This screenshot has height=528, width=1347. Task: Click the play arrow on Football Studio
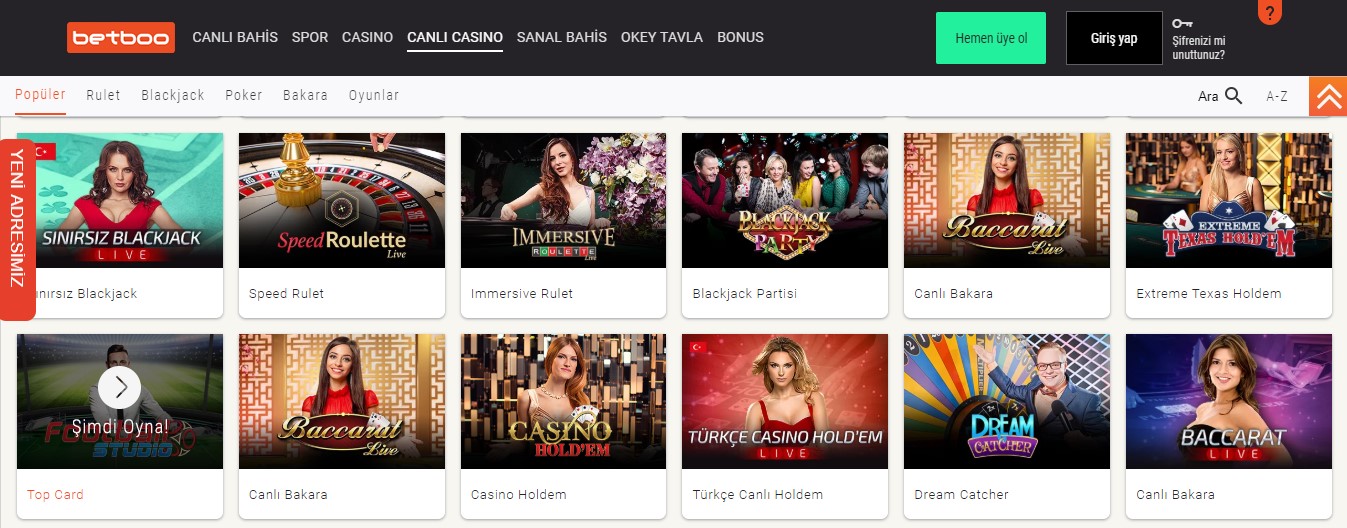pyautogui.click(x=120, y=386)
